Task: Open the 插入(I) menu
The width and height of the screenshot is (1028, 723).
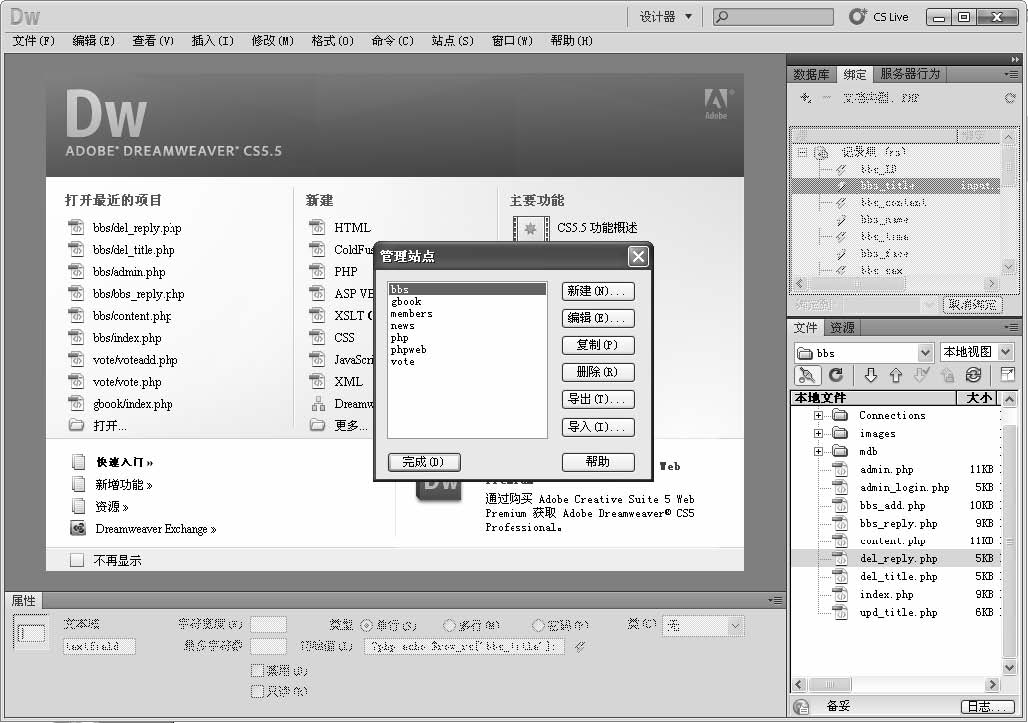Action: pos(212,41)
